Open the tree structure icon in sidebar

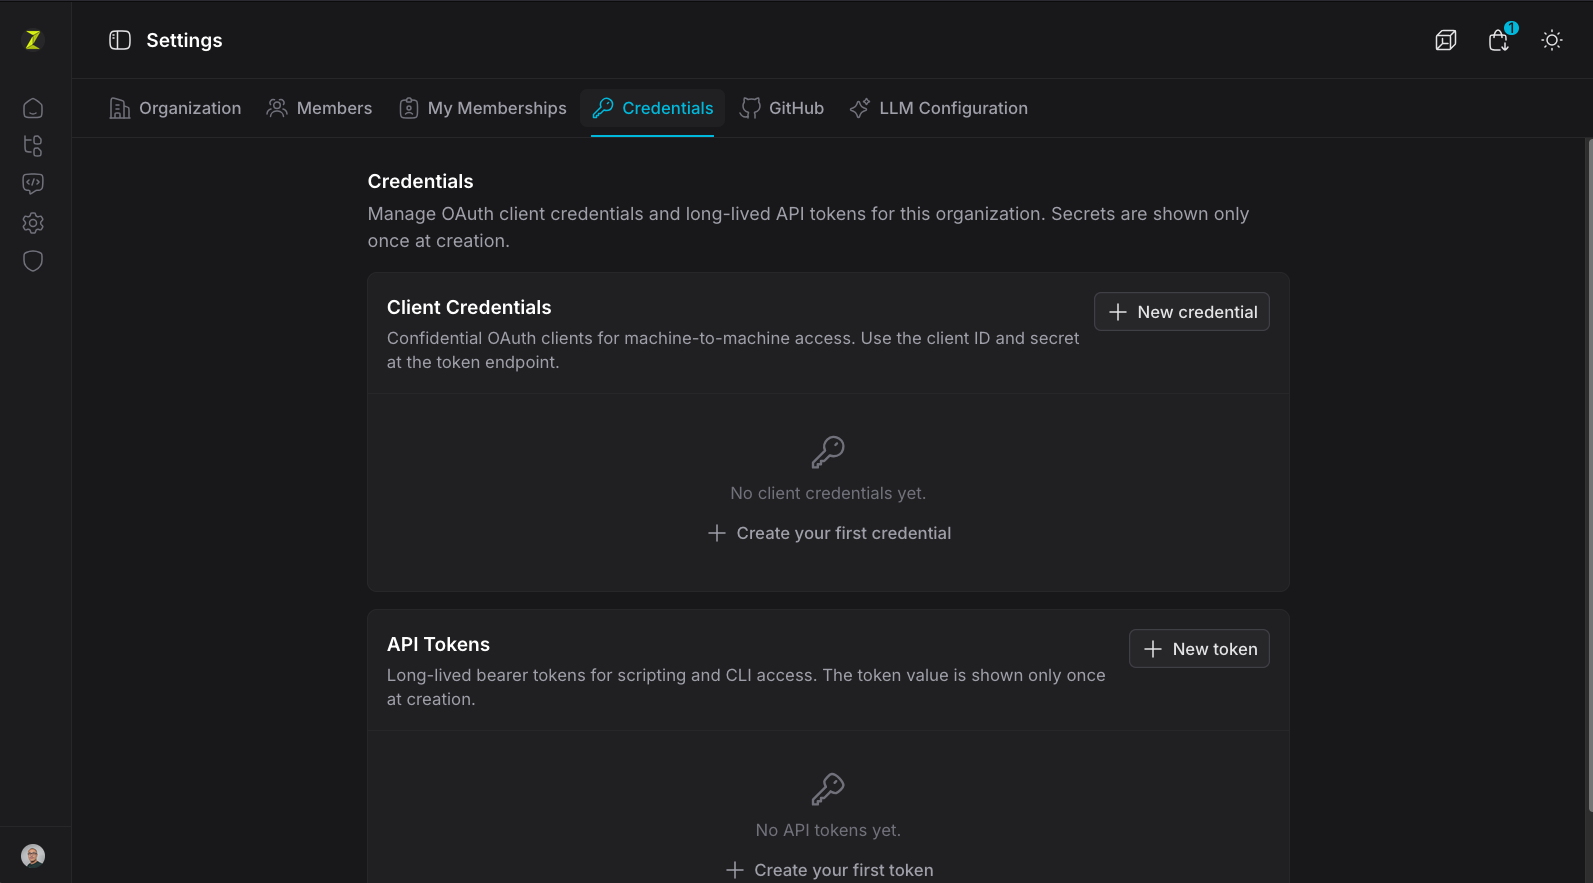pyautogui.click(x=33, y=146)
